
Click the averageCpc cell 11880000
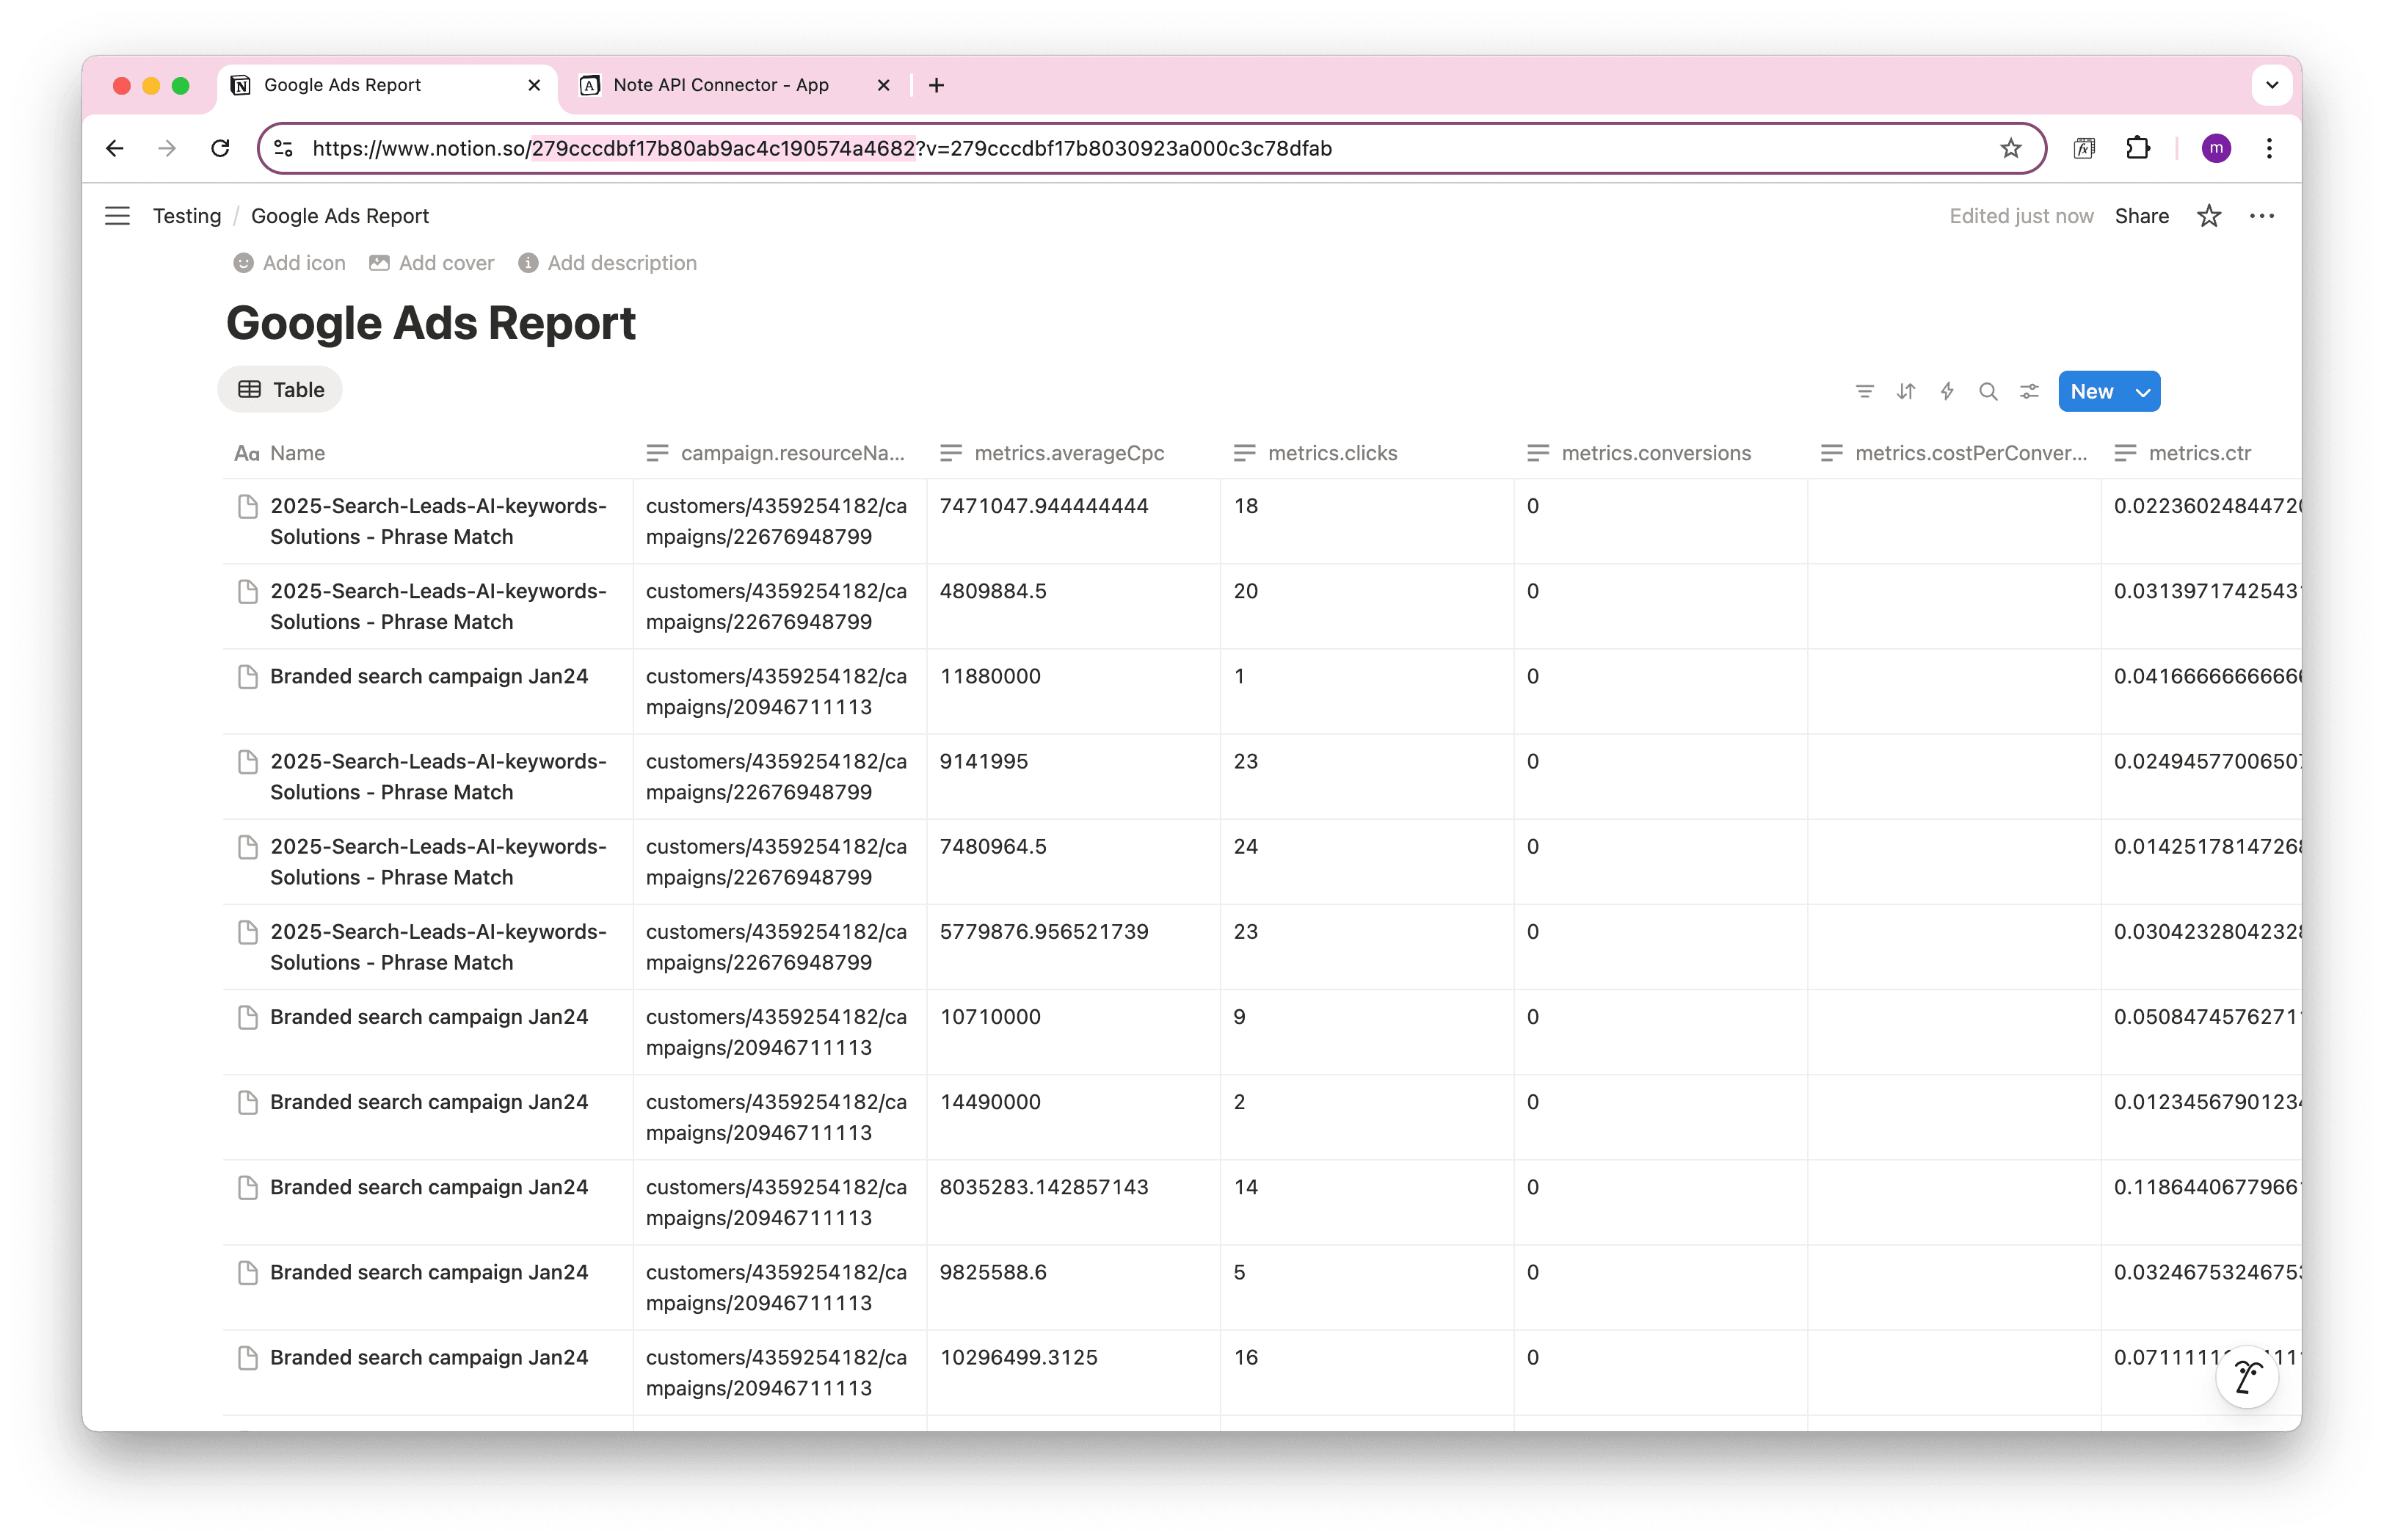click(1074, 691)
